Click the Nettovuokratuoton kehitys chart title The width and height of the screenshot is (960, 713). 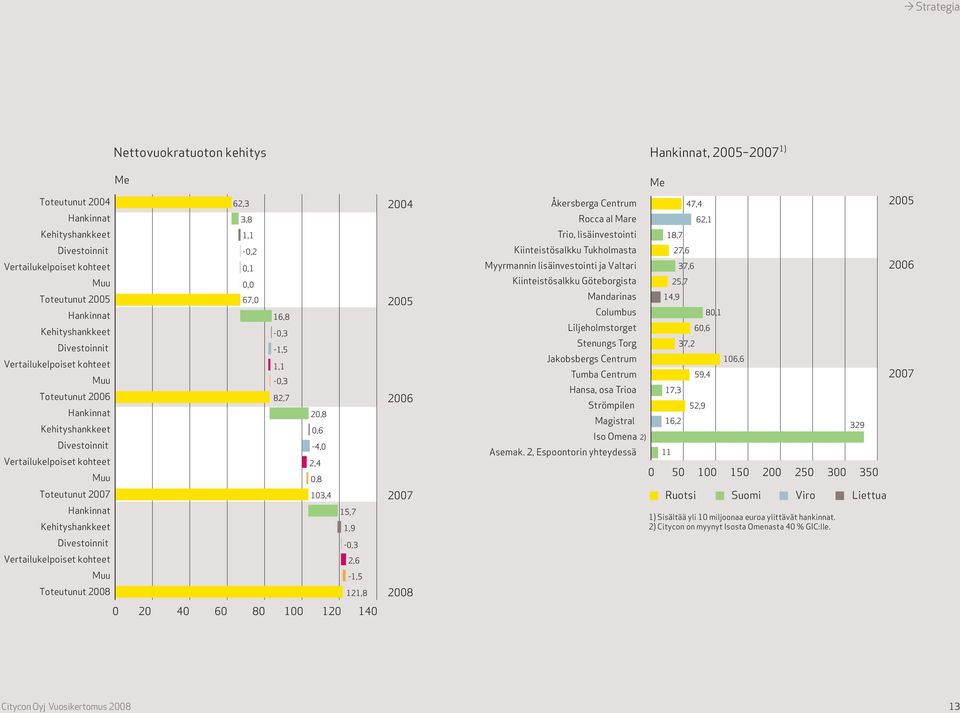coord(190,152)
